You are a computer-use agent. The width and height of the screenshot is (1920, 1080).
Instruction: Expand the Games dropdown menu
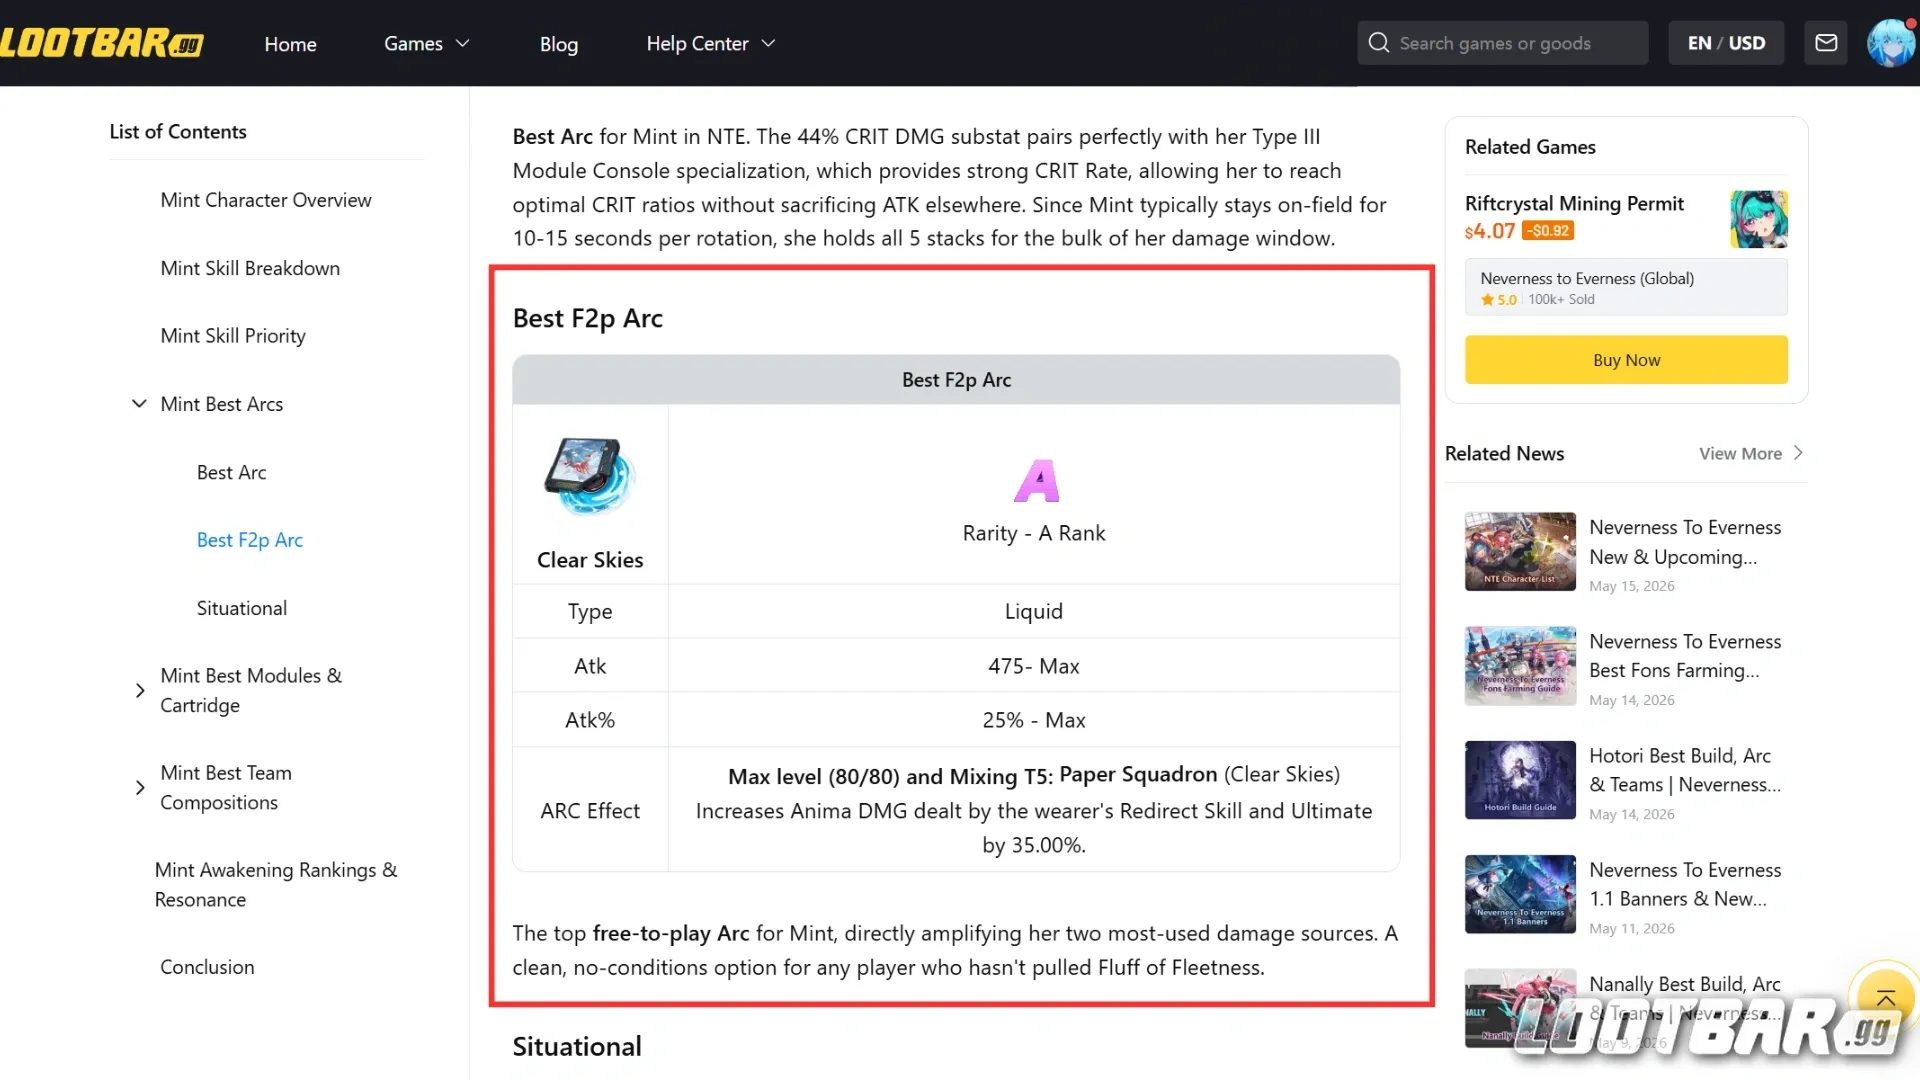pyautogui.click(x=427, y=43)
